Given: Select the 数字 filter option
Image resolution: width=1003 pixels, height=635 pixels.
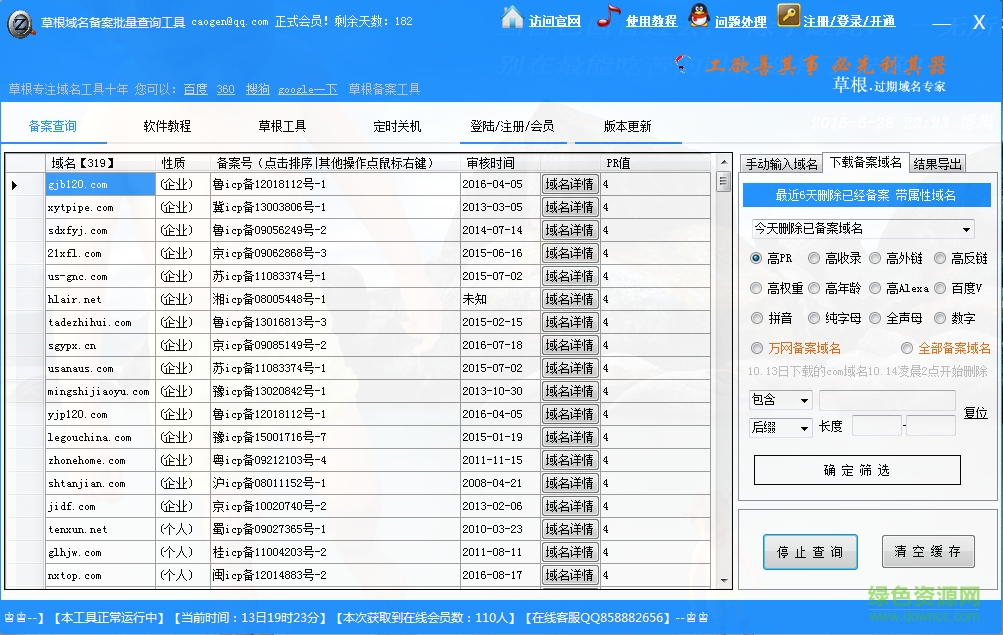Looking at the screenshot, I should 940,317.
